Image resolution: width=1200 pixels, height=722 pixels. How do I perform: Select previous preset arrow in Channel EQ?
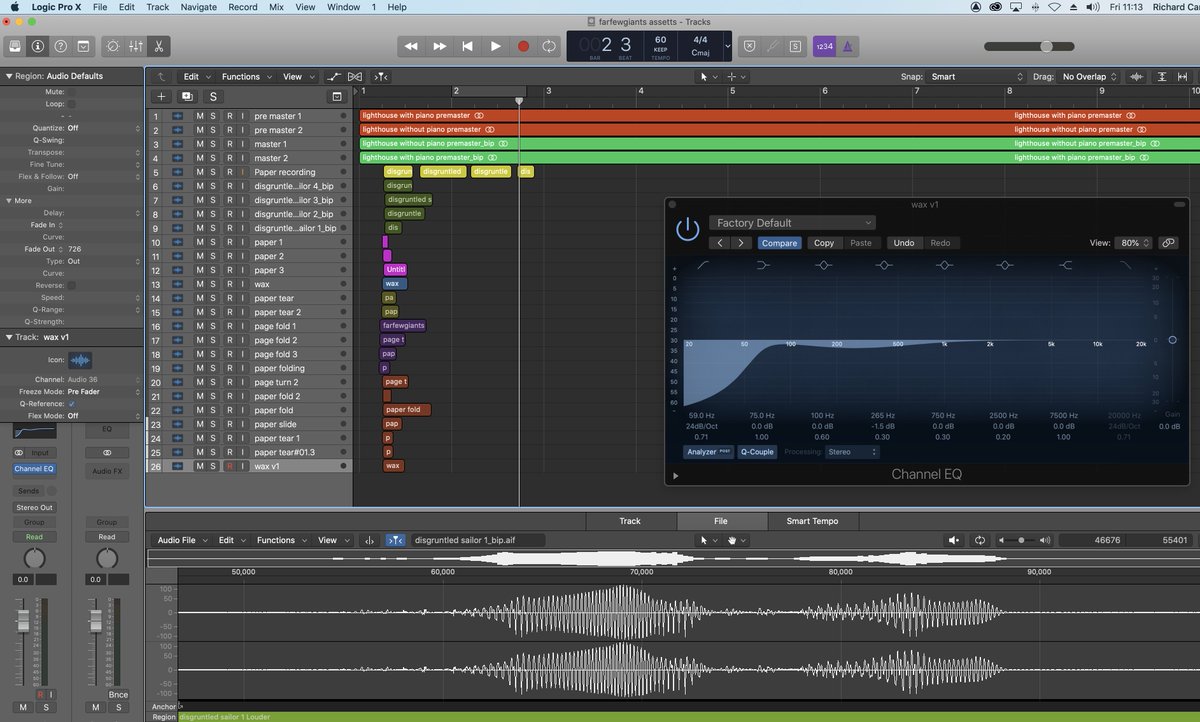pos(720,243)
